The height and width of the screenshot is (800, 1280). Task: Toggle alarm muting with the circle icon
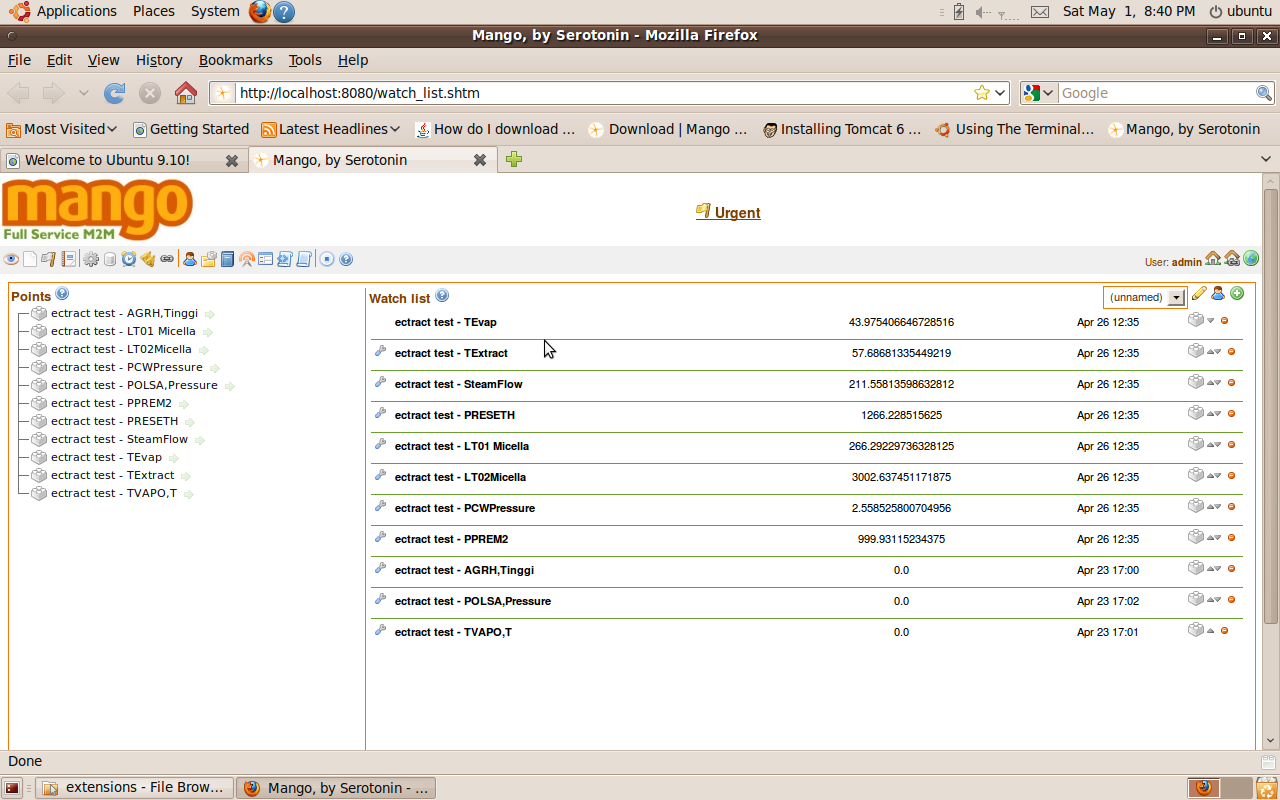pyautogui.click(x=325, y=258)
